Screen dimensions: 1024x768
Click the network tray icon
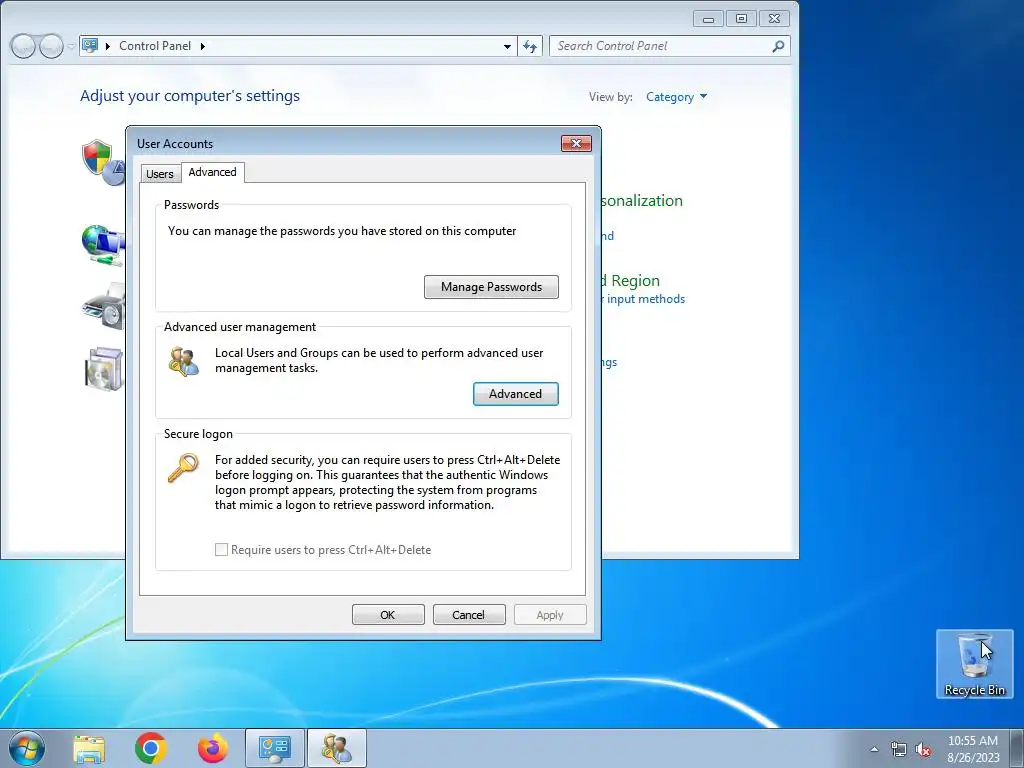899,749
